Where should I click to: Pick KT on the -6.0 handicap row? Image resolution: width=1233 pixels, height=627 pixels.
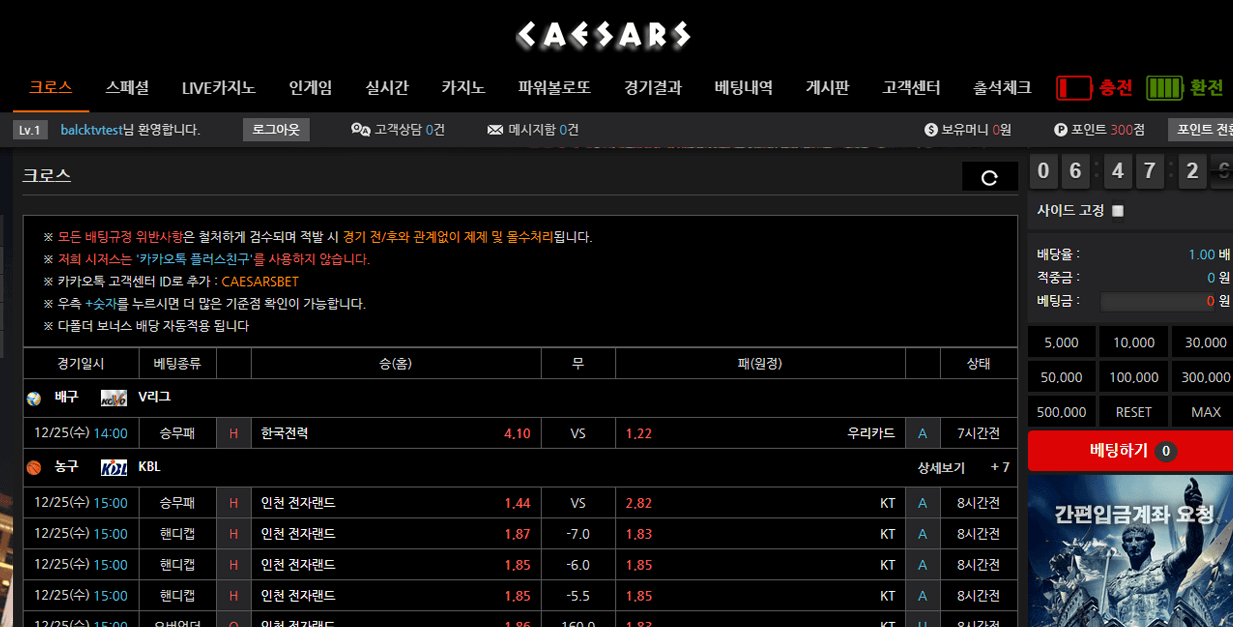tap(760, 565)
